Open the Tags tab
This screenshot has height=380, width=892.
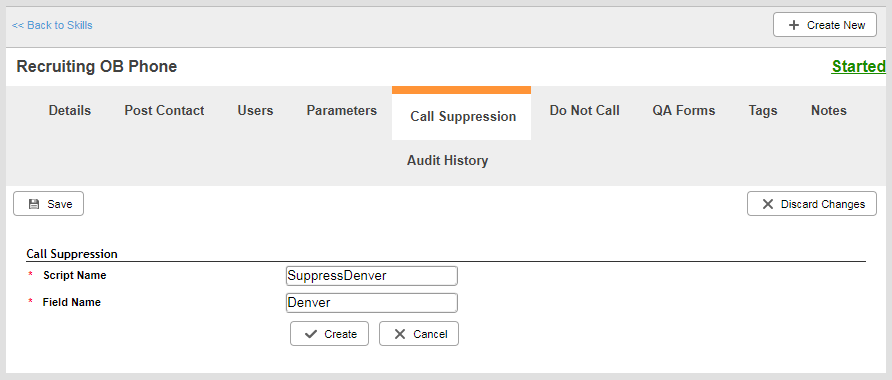pos(763,110)
